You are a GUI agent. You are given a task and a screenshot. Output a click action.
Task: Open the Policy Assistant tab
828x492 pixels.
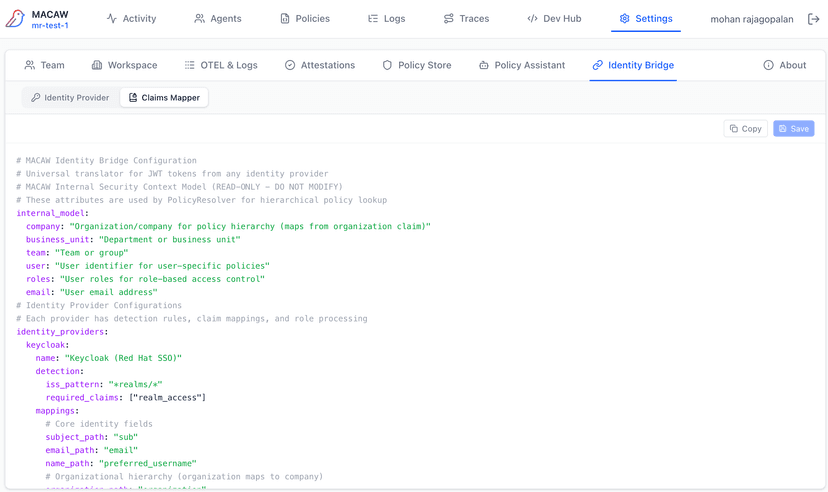coord(522,65)
